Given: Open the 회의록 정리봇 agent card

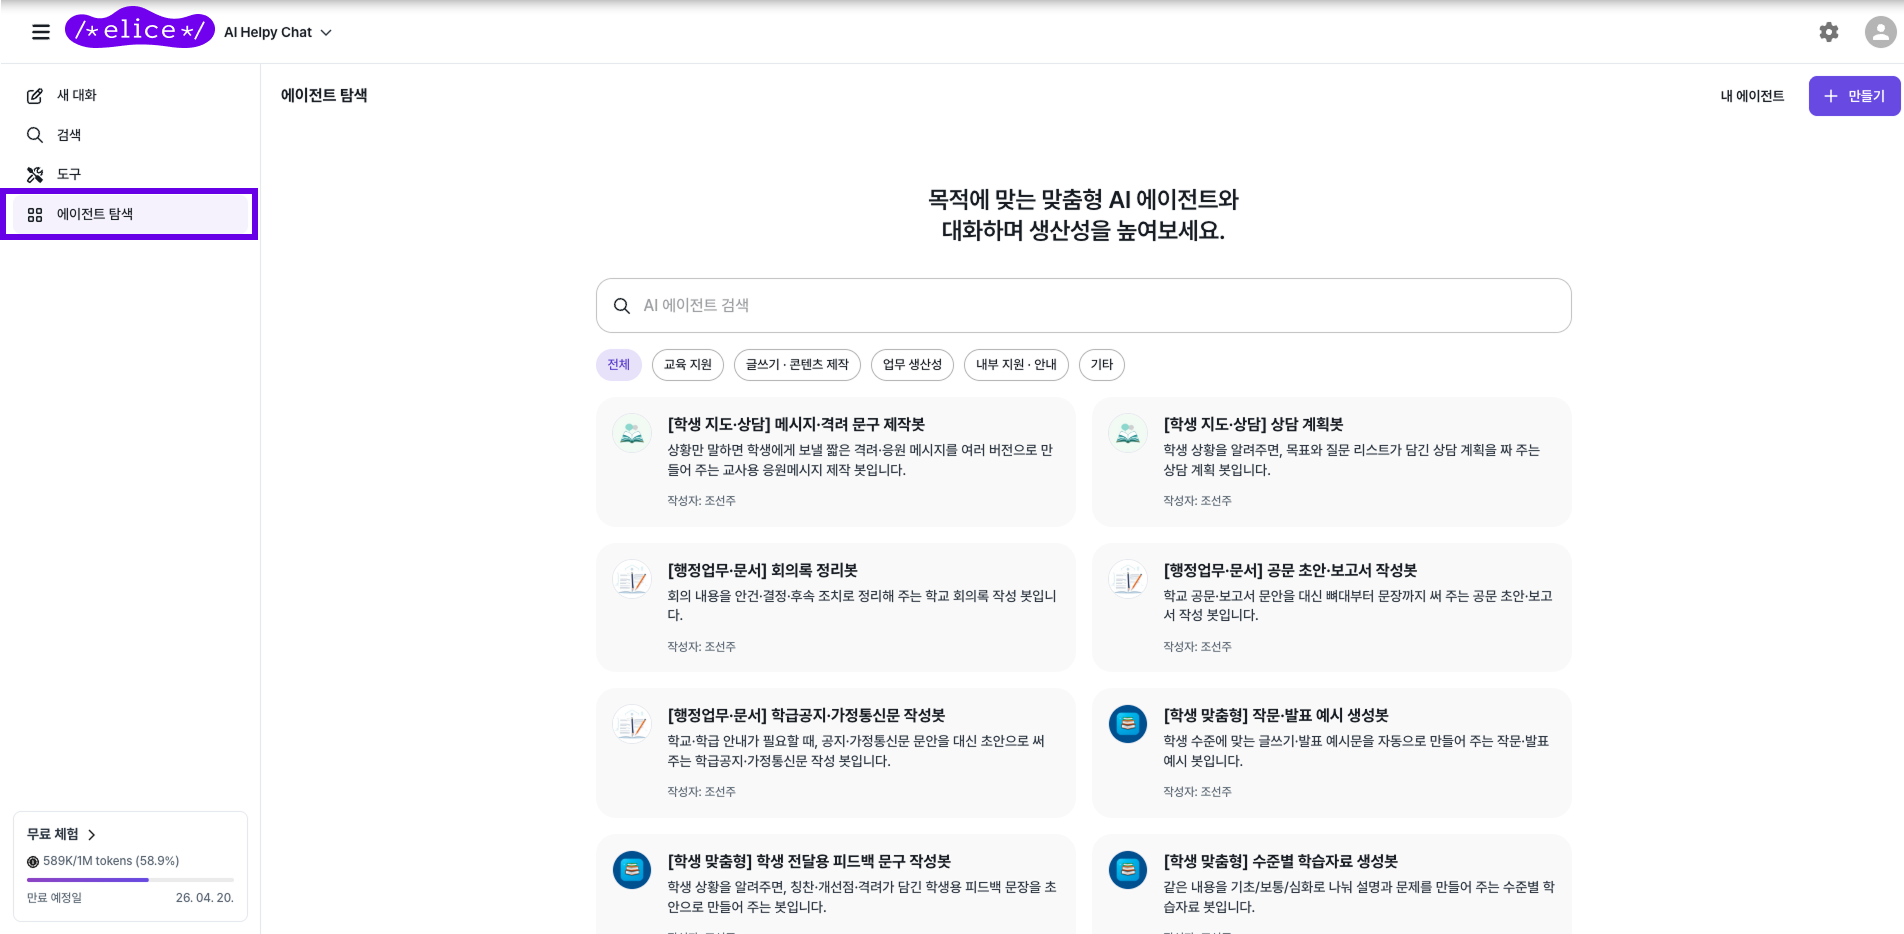Looking at the screenshot, I should click(835, 606).
